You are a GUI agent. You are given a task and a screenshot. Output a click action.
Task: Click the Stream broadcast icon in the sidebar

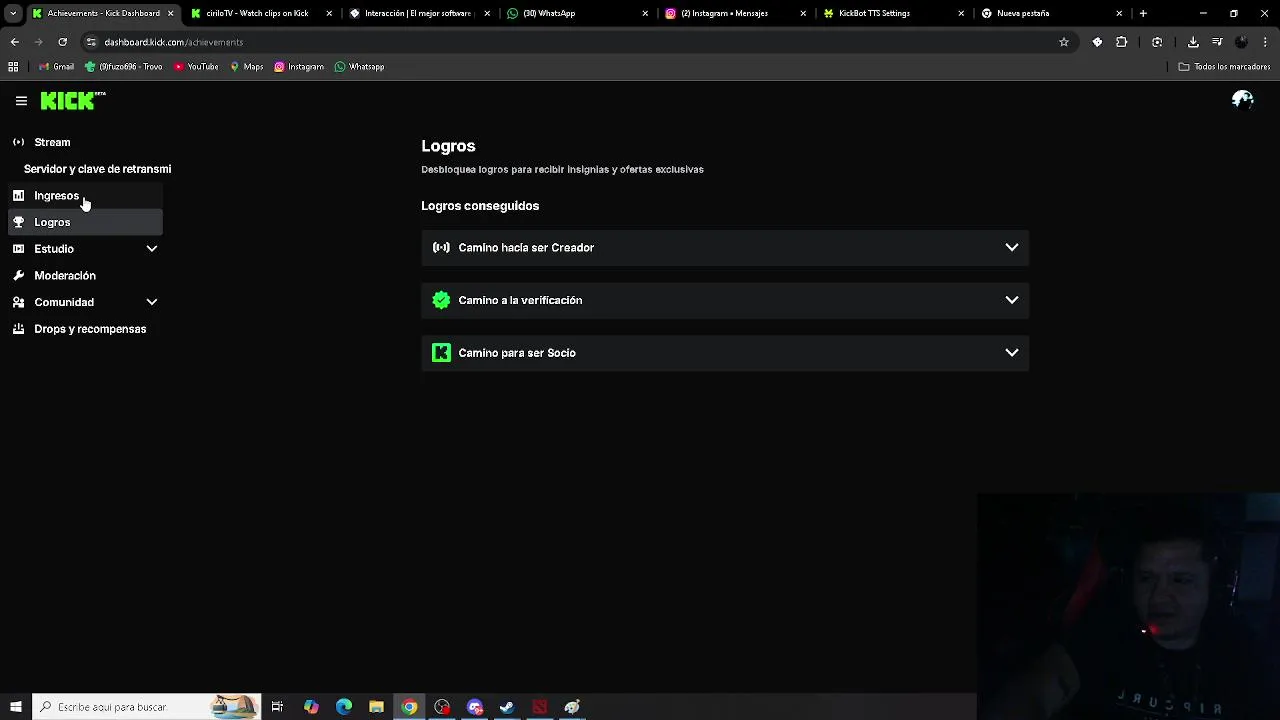click(x=18, y=142)
